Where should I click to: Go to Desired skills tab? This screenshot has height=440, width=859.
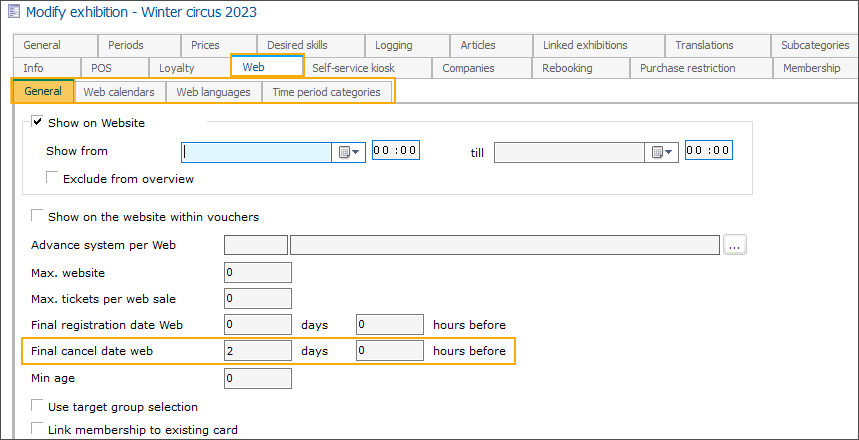tap(310, 45)
